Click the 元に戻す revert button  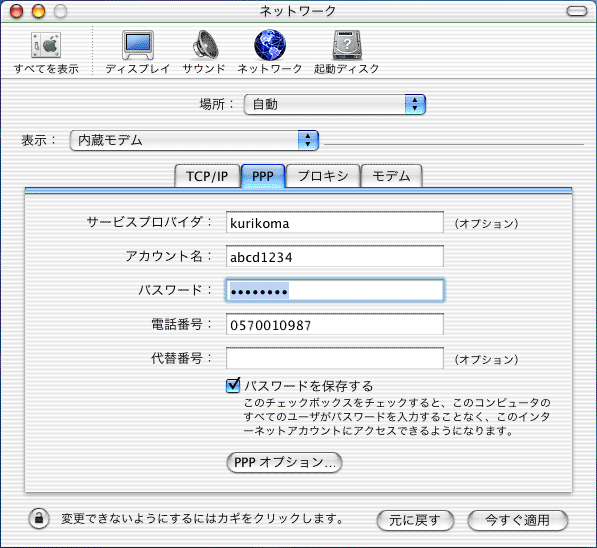pyautogui.click(x=415, y=520)
